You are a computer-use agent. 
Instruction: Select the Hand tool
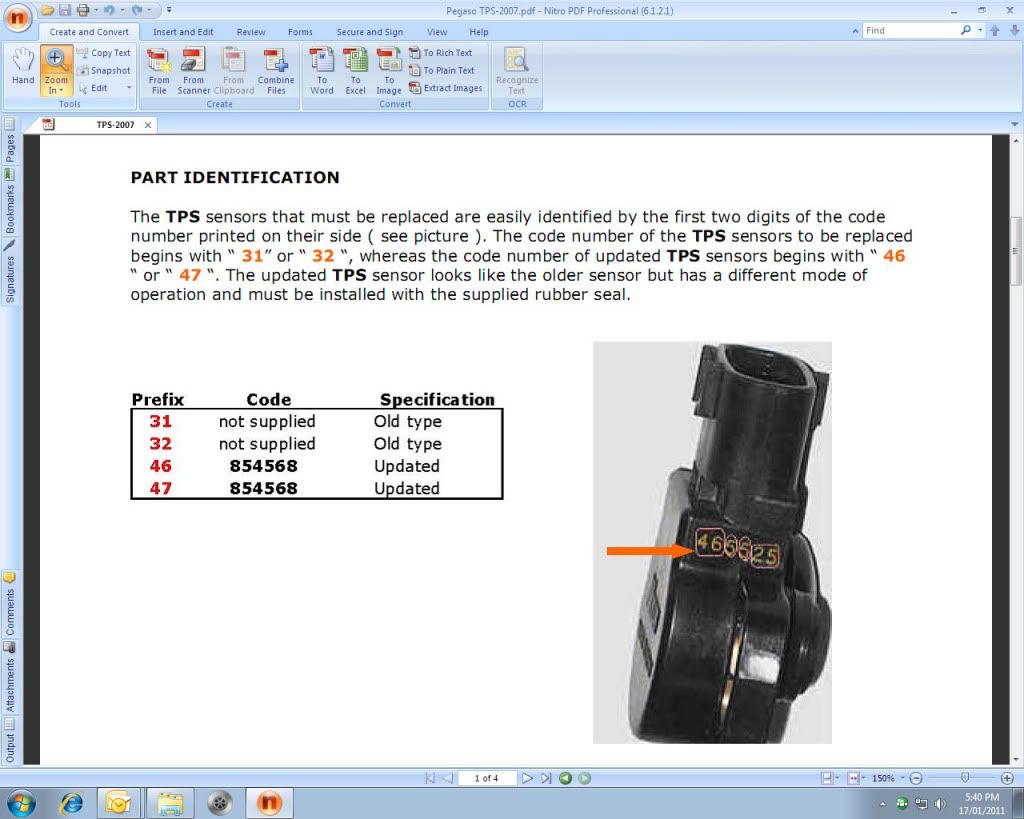point(21,67)
